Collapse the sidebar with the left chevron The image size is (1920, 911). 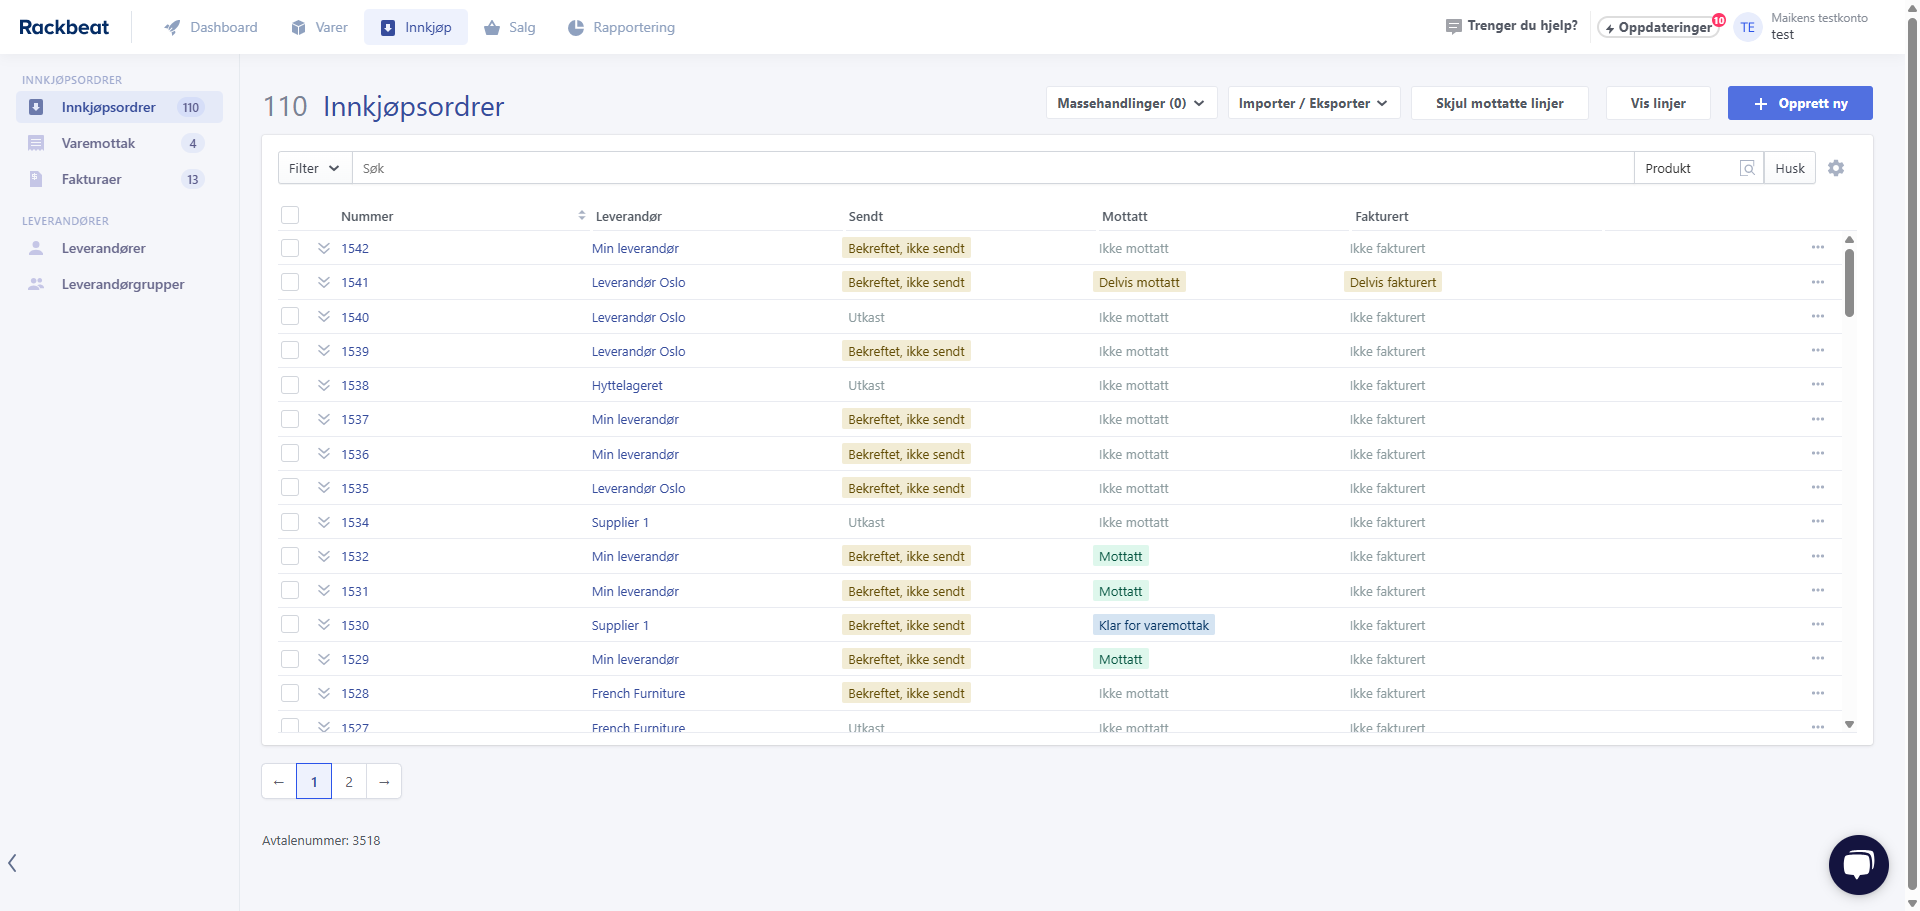pos(12,863)
